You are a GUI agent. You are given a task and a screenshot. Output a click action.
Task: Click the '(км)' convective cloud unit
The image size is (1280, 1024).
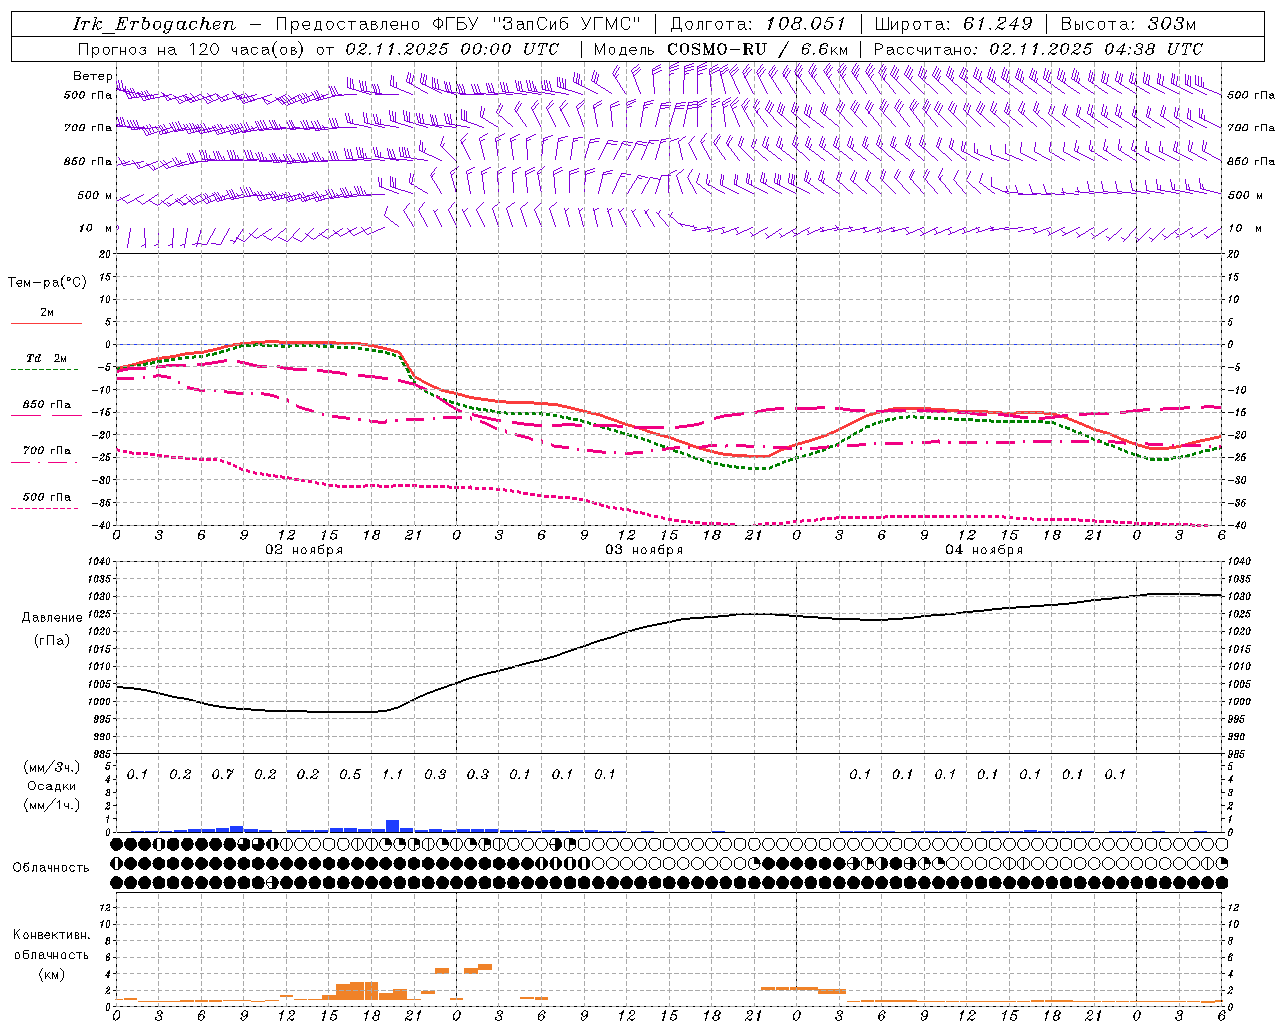(51, 975)
